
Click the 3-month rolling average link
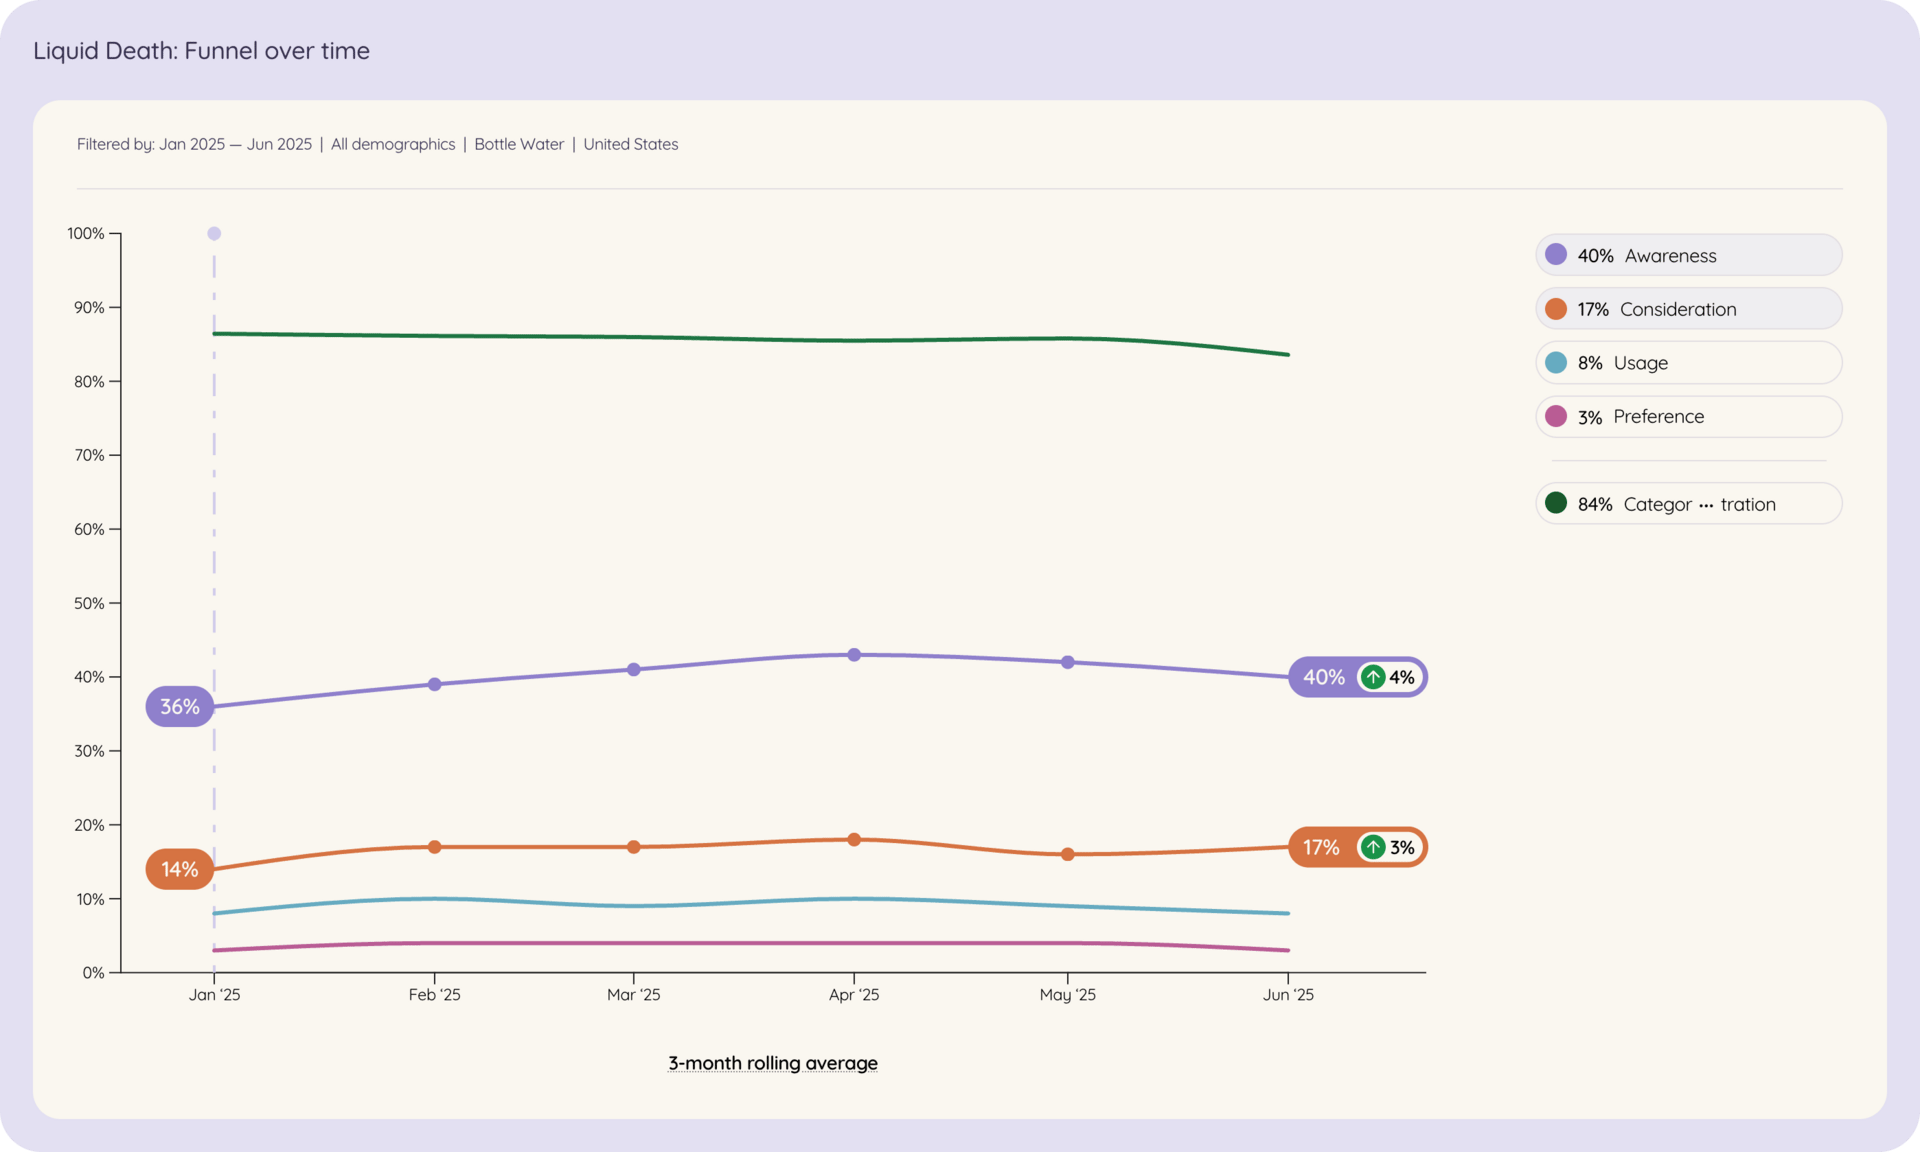(773, 1063)
